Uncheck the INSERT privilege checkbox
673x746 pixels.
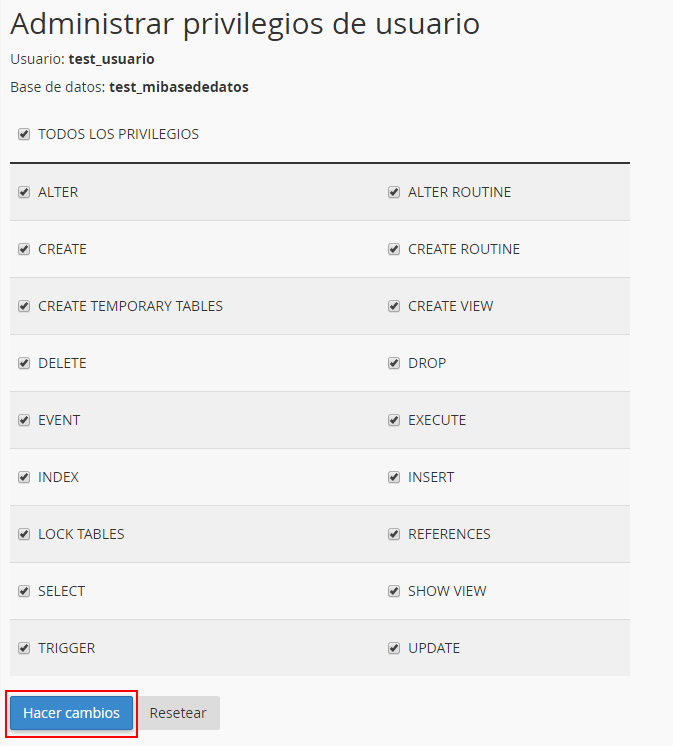click(394, 477)
